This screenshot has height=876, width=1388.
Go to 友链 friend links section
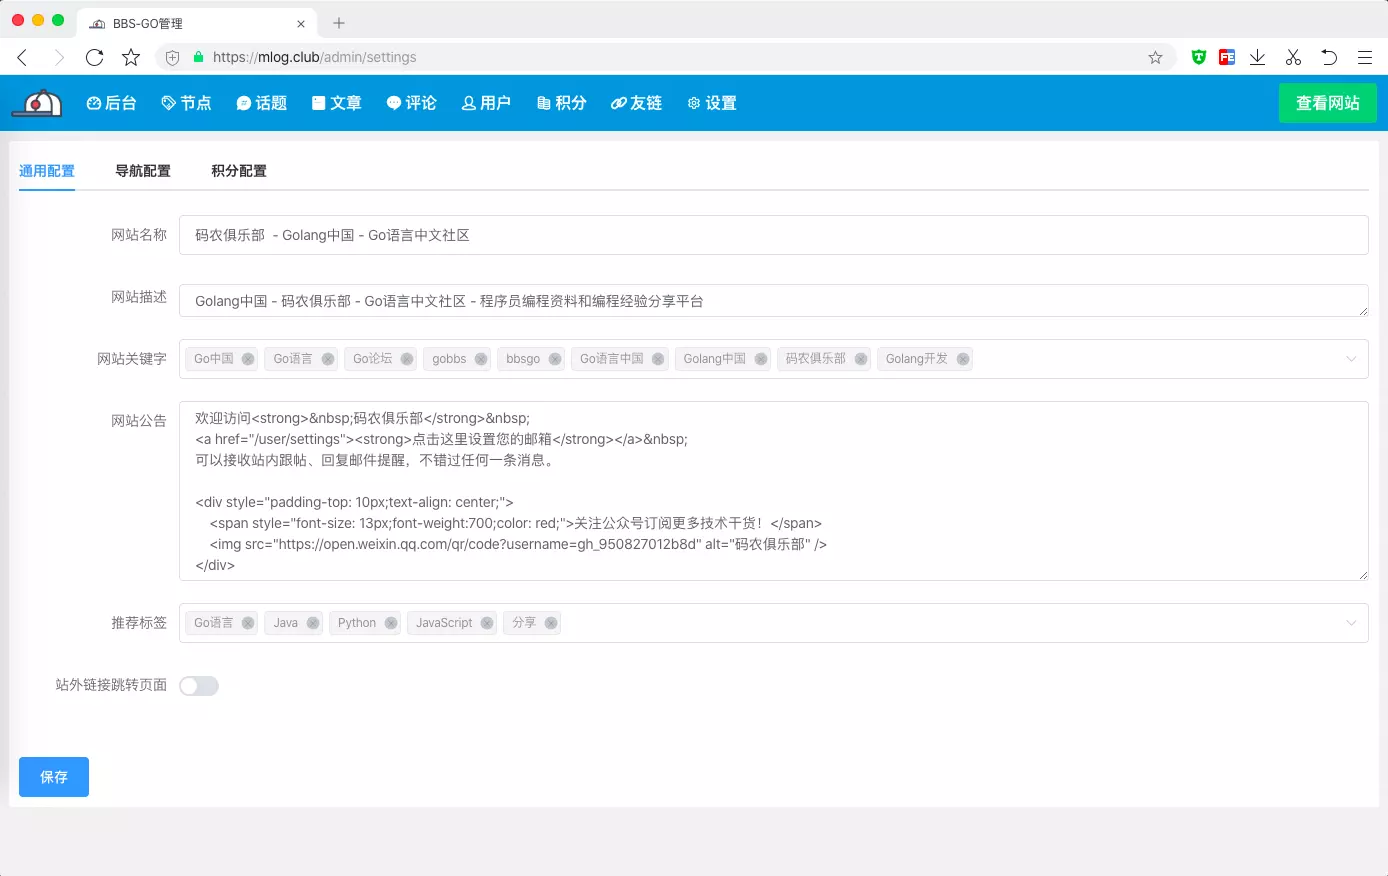tap(636, 103)
